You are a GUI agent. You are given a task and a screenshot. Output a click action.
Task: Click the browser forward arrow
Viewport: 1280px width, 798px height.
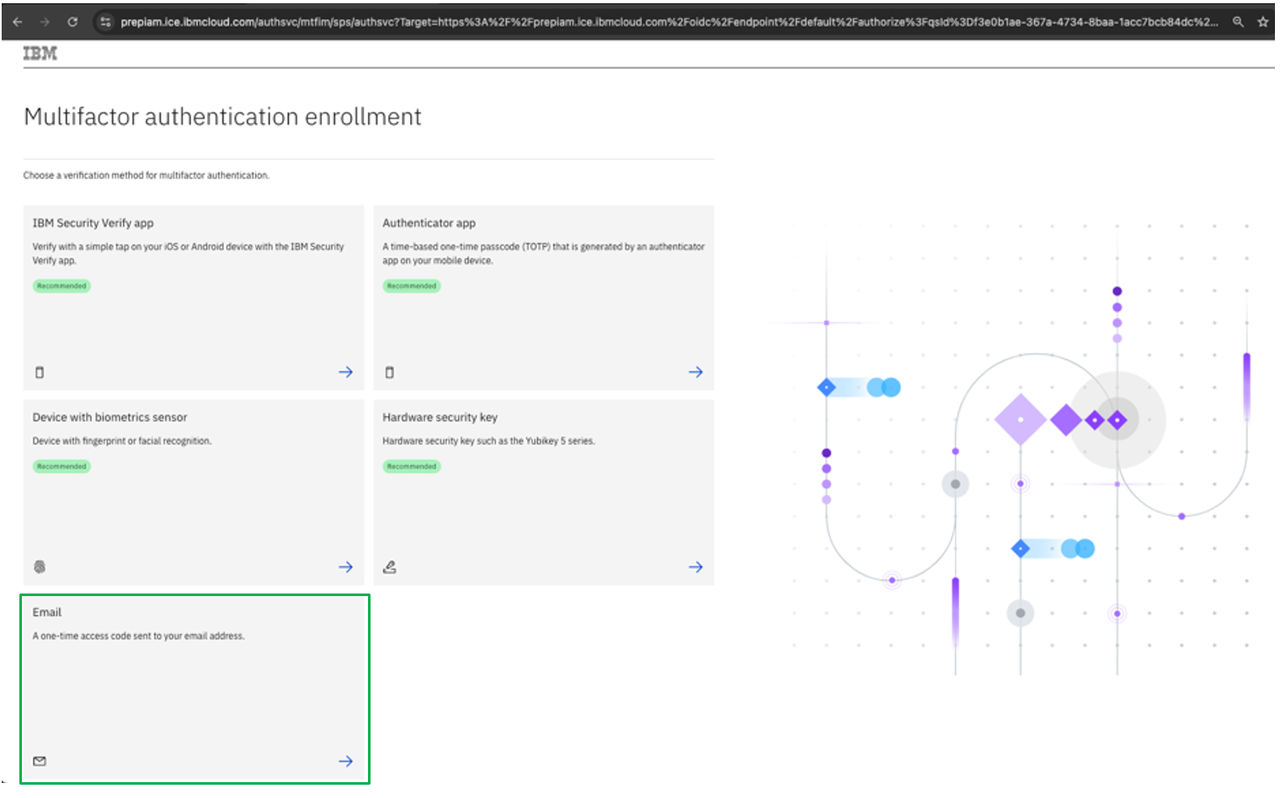point(45,21)
